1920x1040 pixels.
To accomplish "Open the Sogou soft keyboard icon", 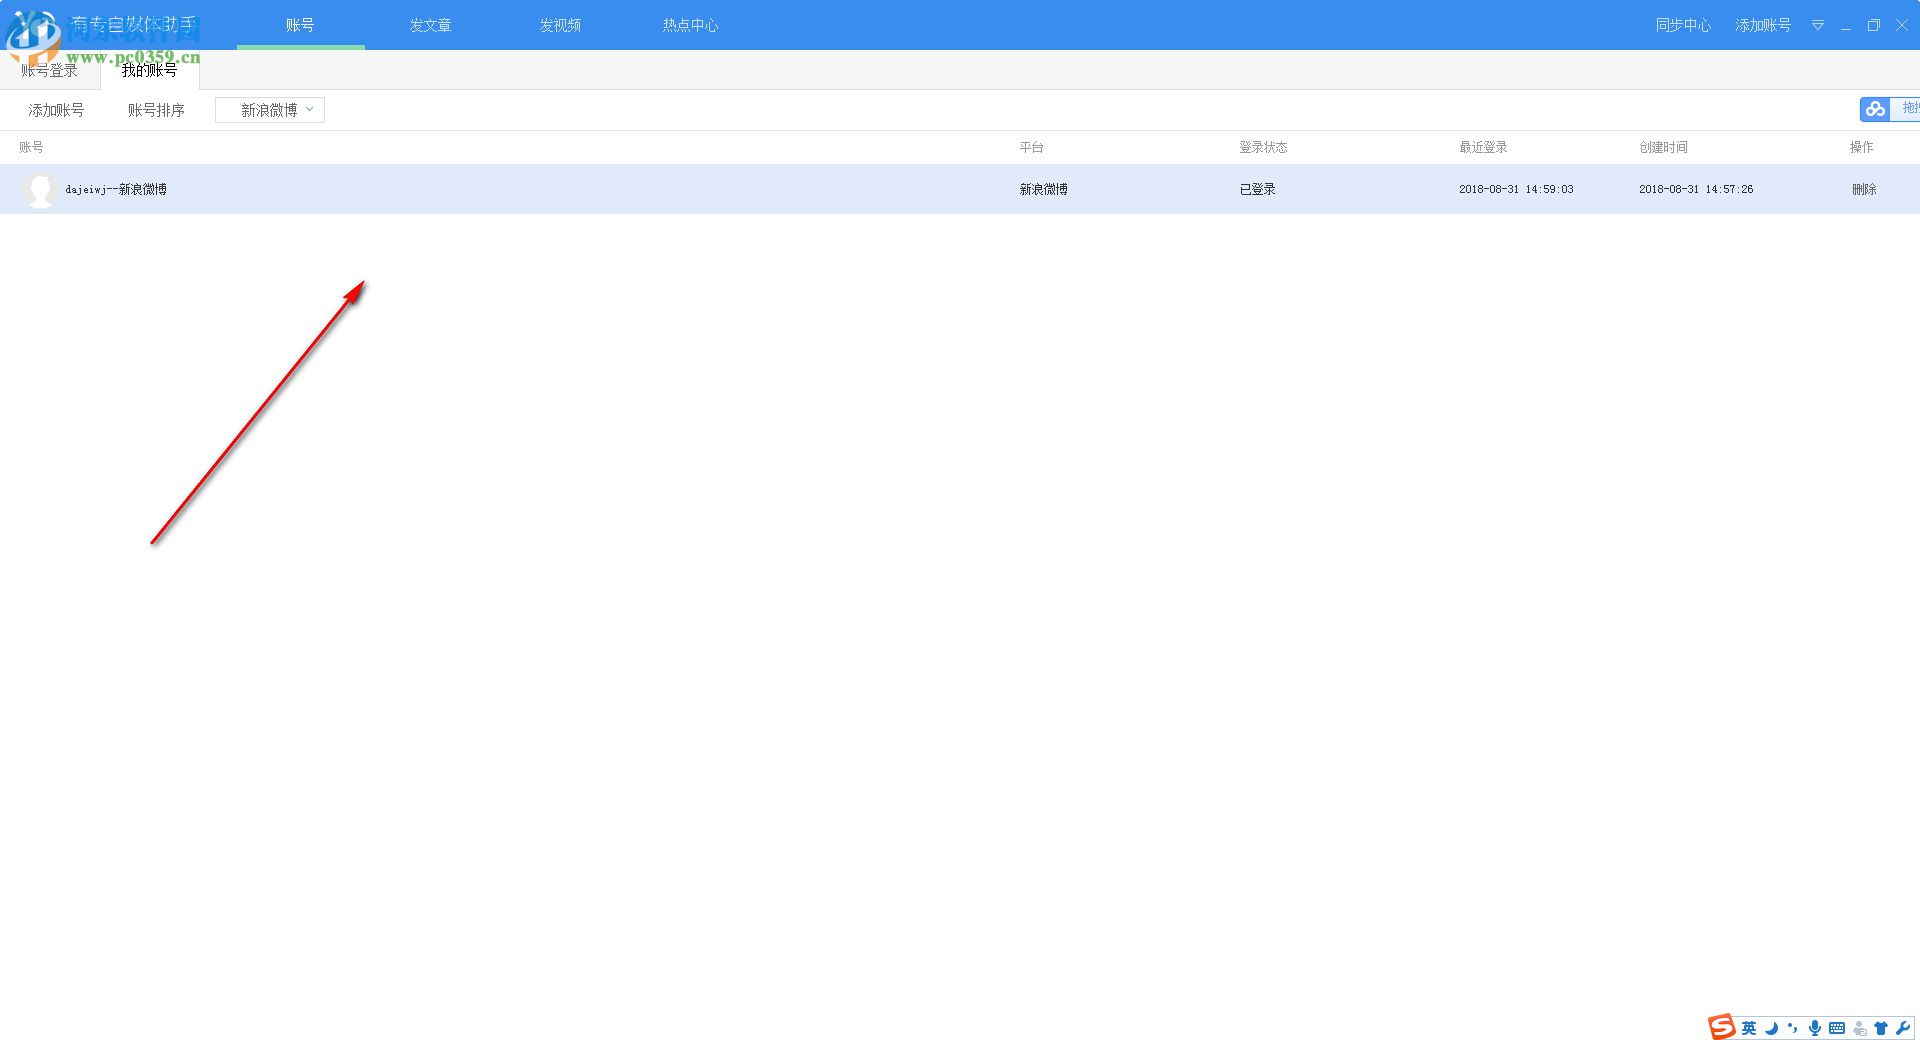I will pyautogui.click(x=1837, y=1028).
